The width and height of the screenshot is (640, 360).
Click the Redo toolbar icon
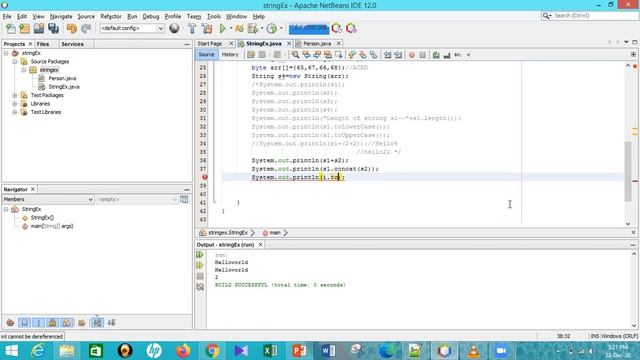[x=86, y=29]
